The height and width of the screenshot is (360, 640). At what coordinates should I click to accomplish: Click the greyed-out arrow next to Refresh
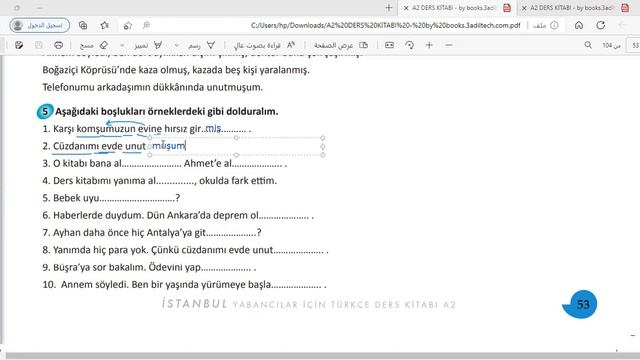point(622,25)
